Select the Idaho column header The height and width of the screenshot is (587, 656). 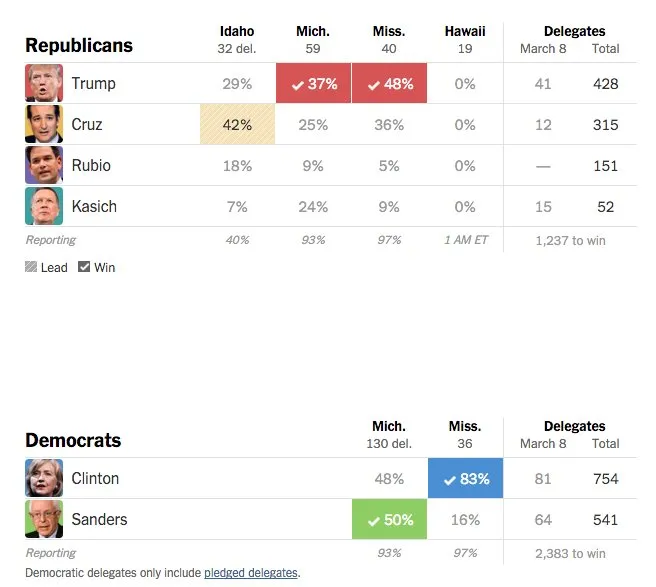(x=237, y=40)
